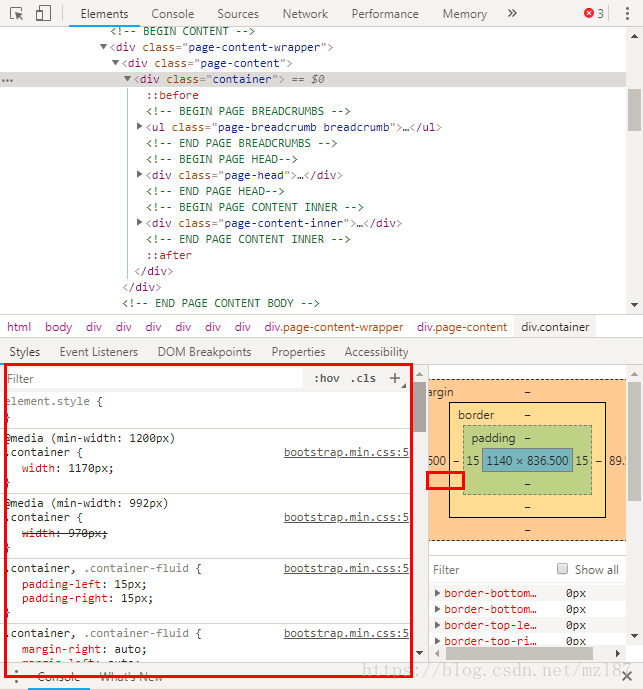Click the red error count indicator
Screen dimensions: 643x690
pos(594,14)
